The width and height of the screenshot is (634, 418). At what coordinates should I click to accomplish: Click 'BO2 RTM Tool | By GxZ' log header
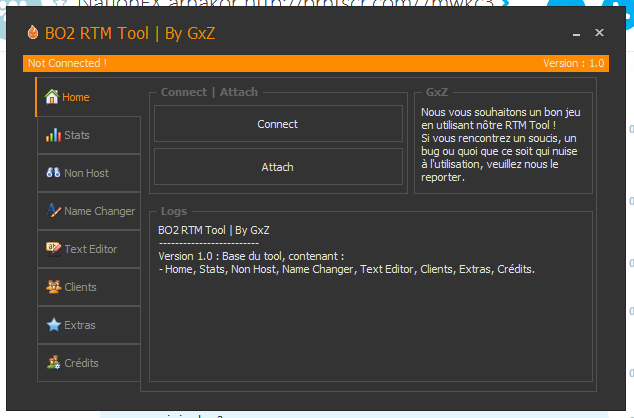[x=214, y=230]
